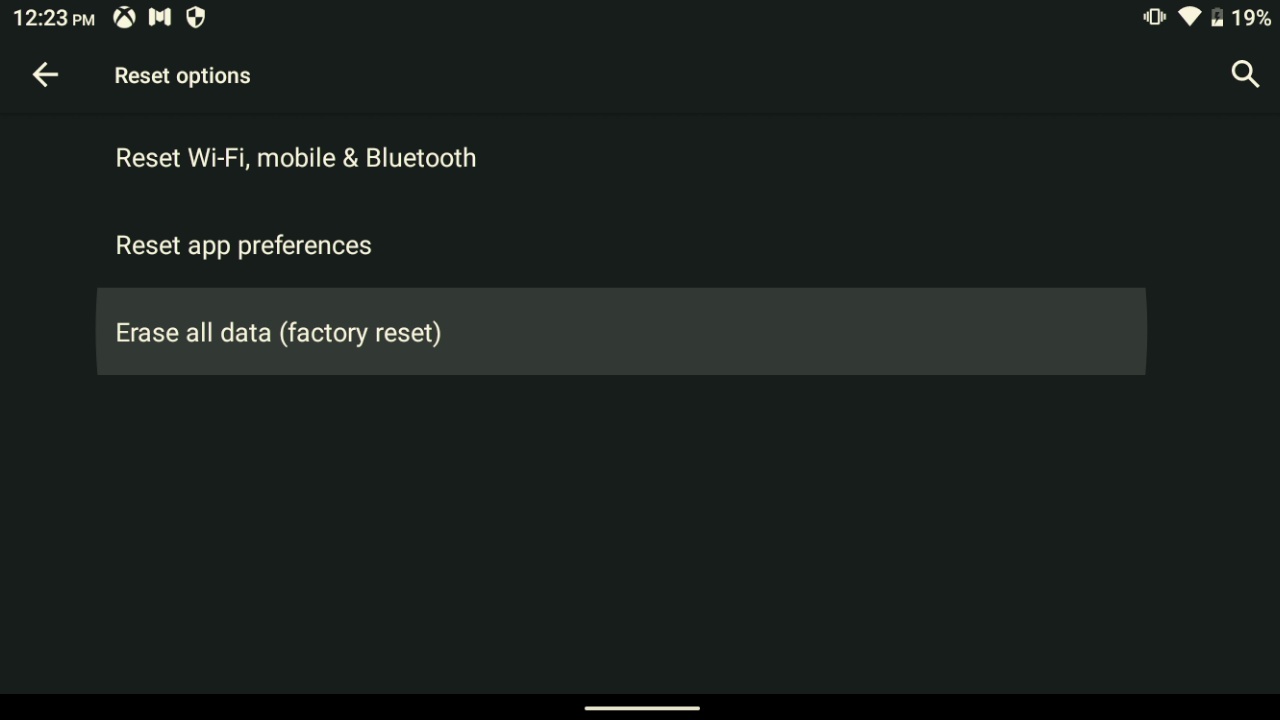Tap the back arrow to leave Reset options
The image size is (1280, 720).
click(x=45, y=74)
